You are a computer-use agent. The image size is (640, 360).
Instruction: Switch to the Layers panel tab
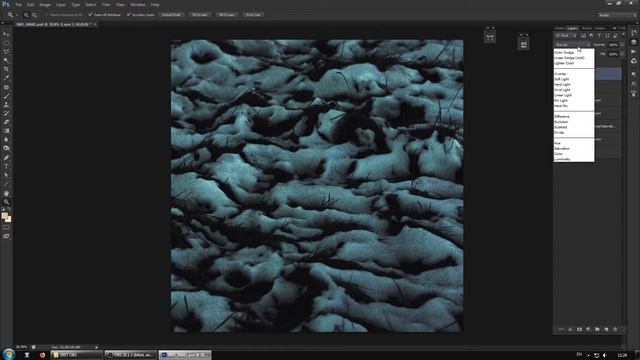pyautogui.click(x=573, y=28)
